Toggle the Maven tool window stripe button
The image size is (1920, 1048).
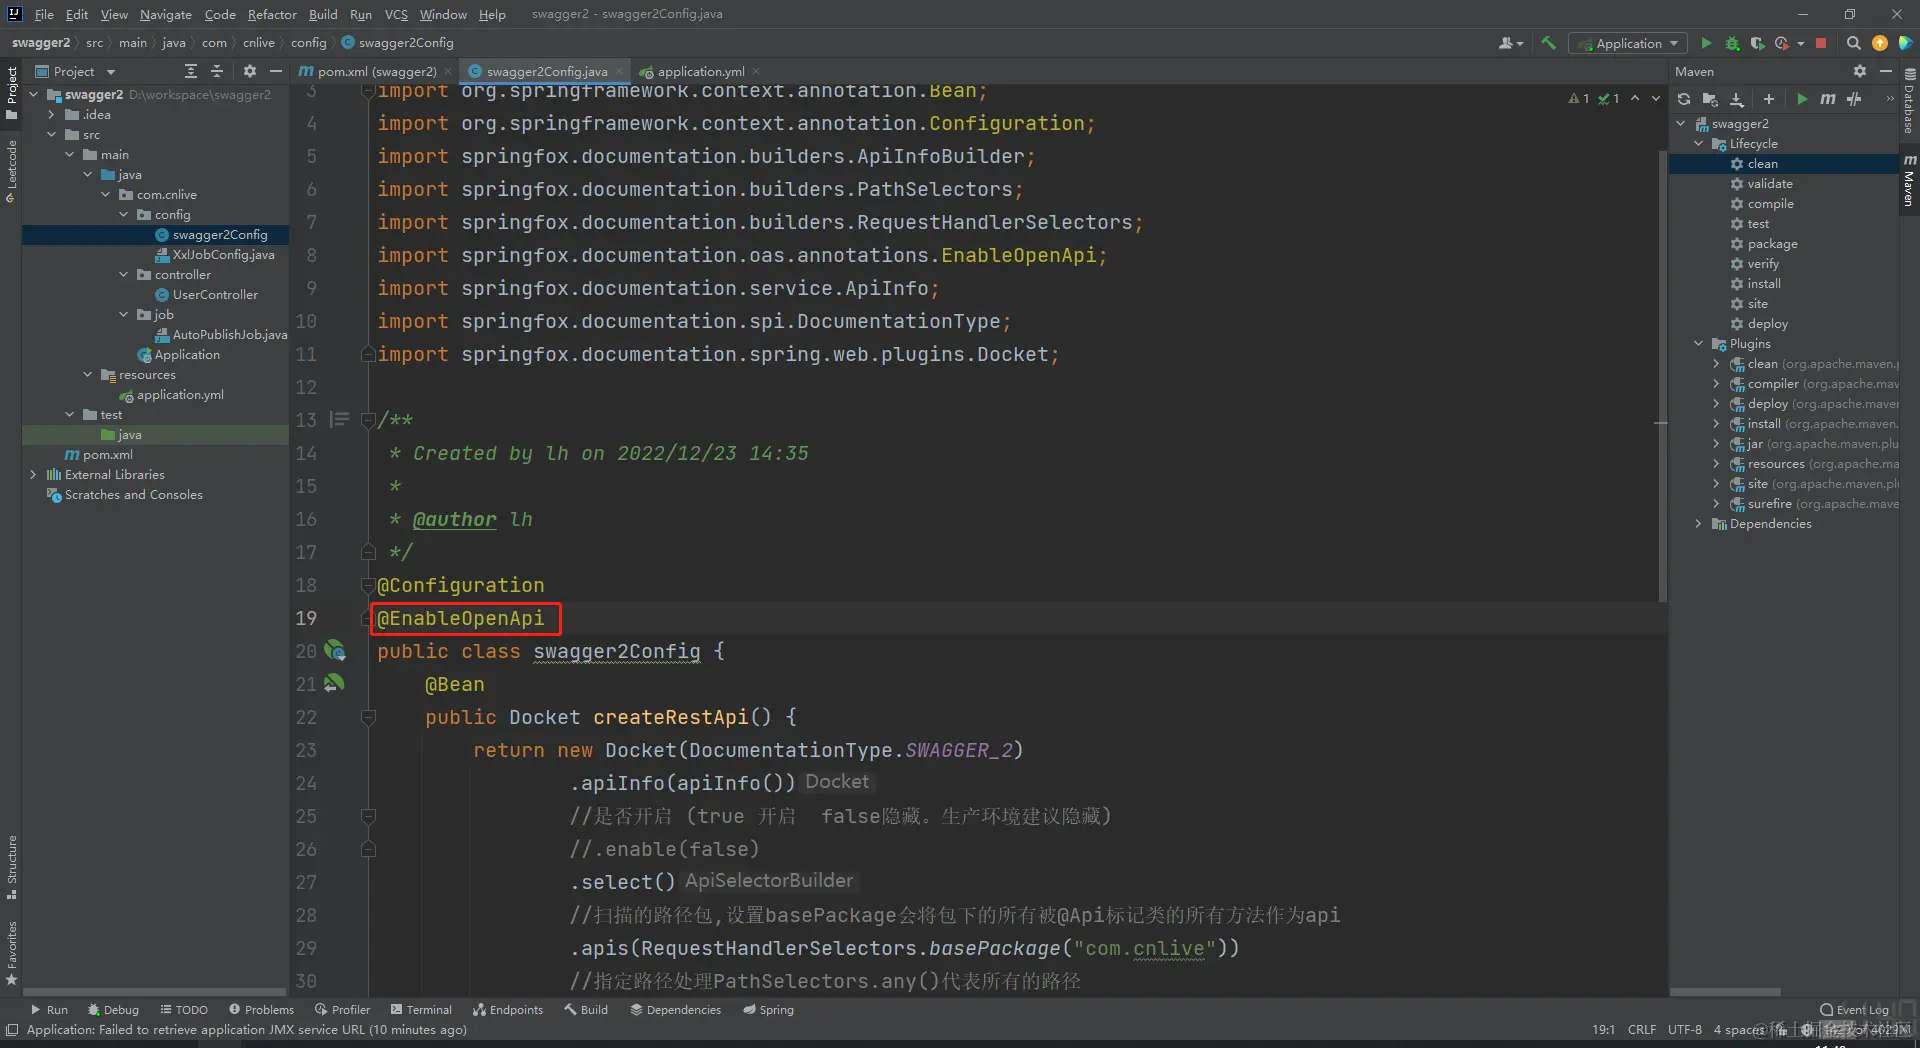pos(1909,180)
